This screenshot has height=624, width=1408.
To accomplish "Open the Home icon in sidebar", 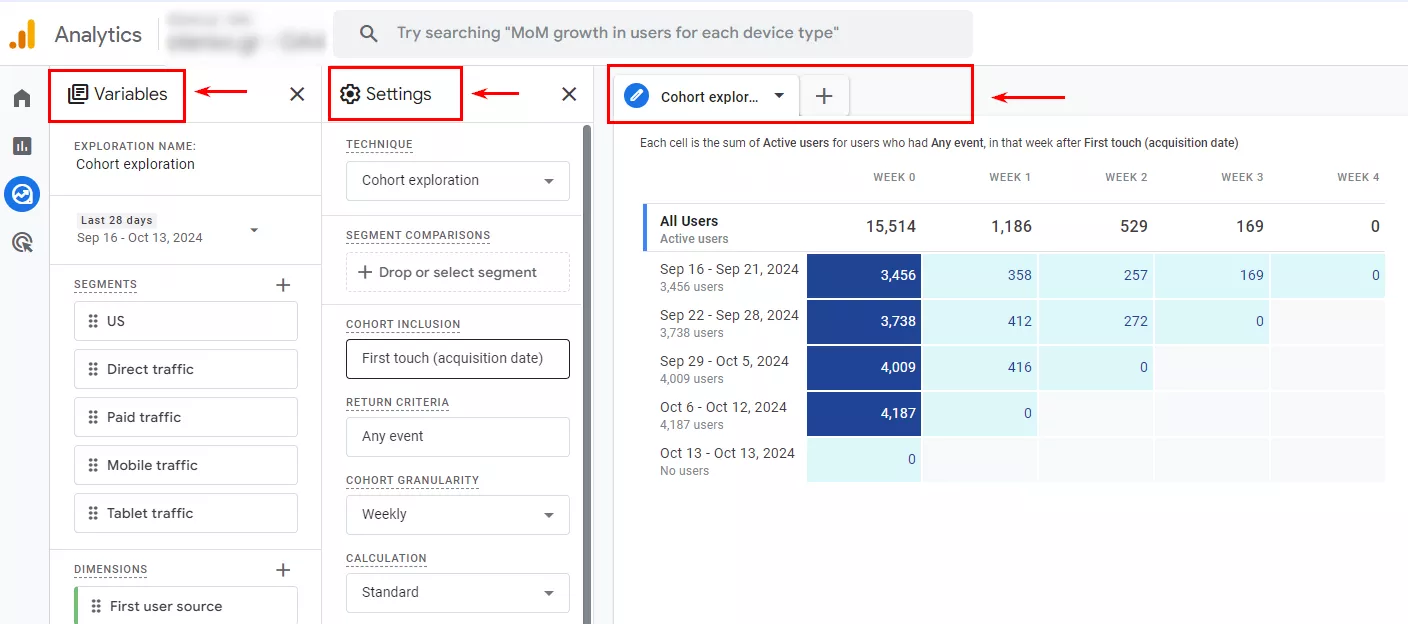I will coord(22,98).
